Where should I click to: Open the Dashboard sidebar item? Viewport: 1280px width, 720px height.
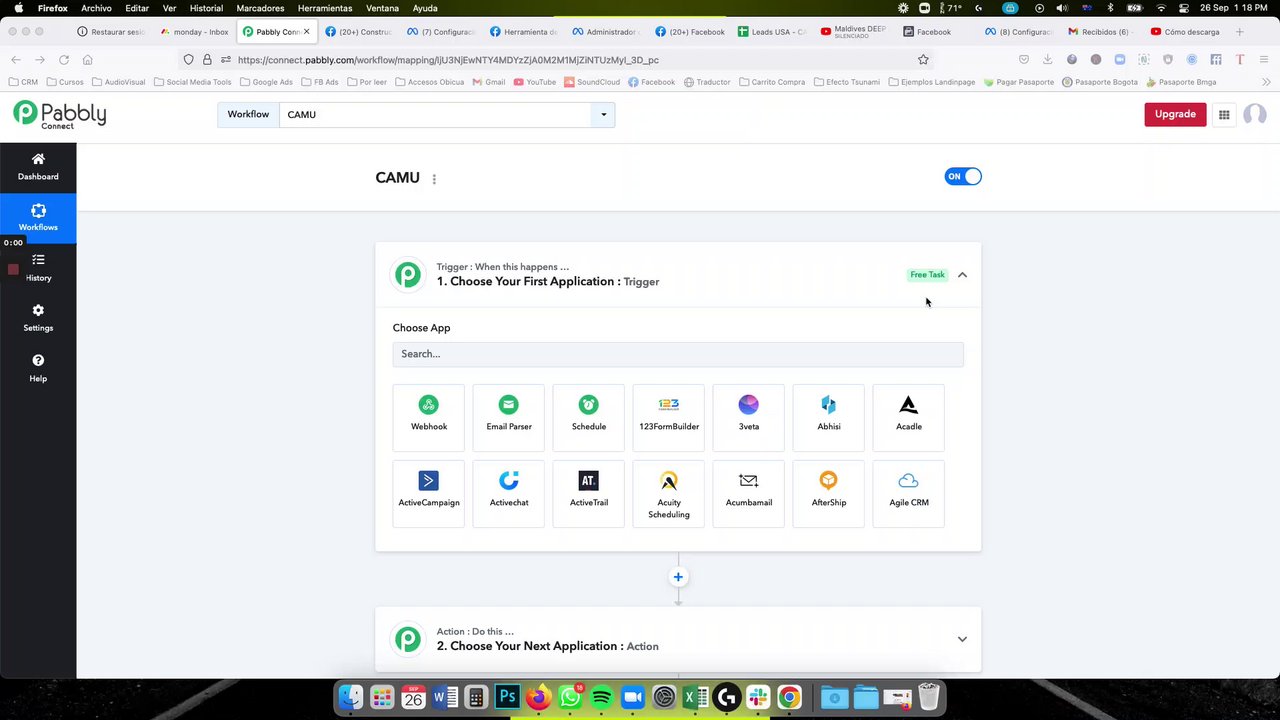(x=38, y=167)
